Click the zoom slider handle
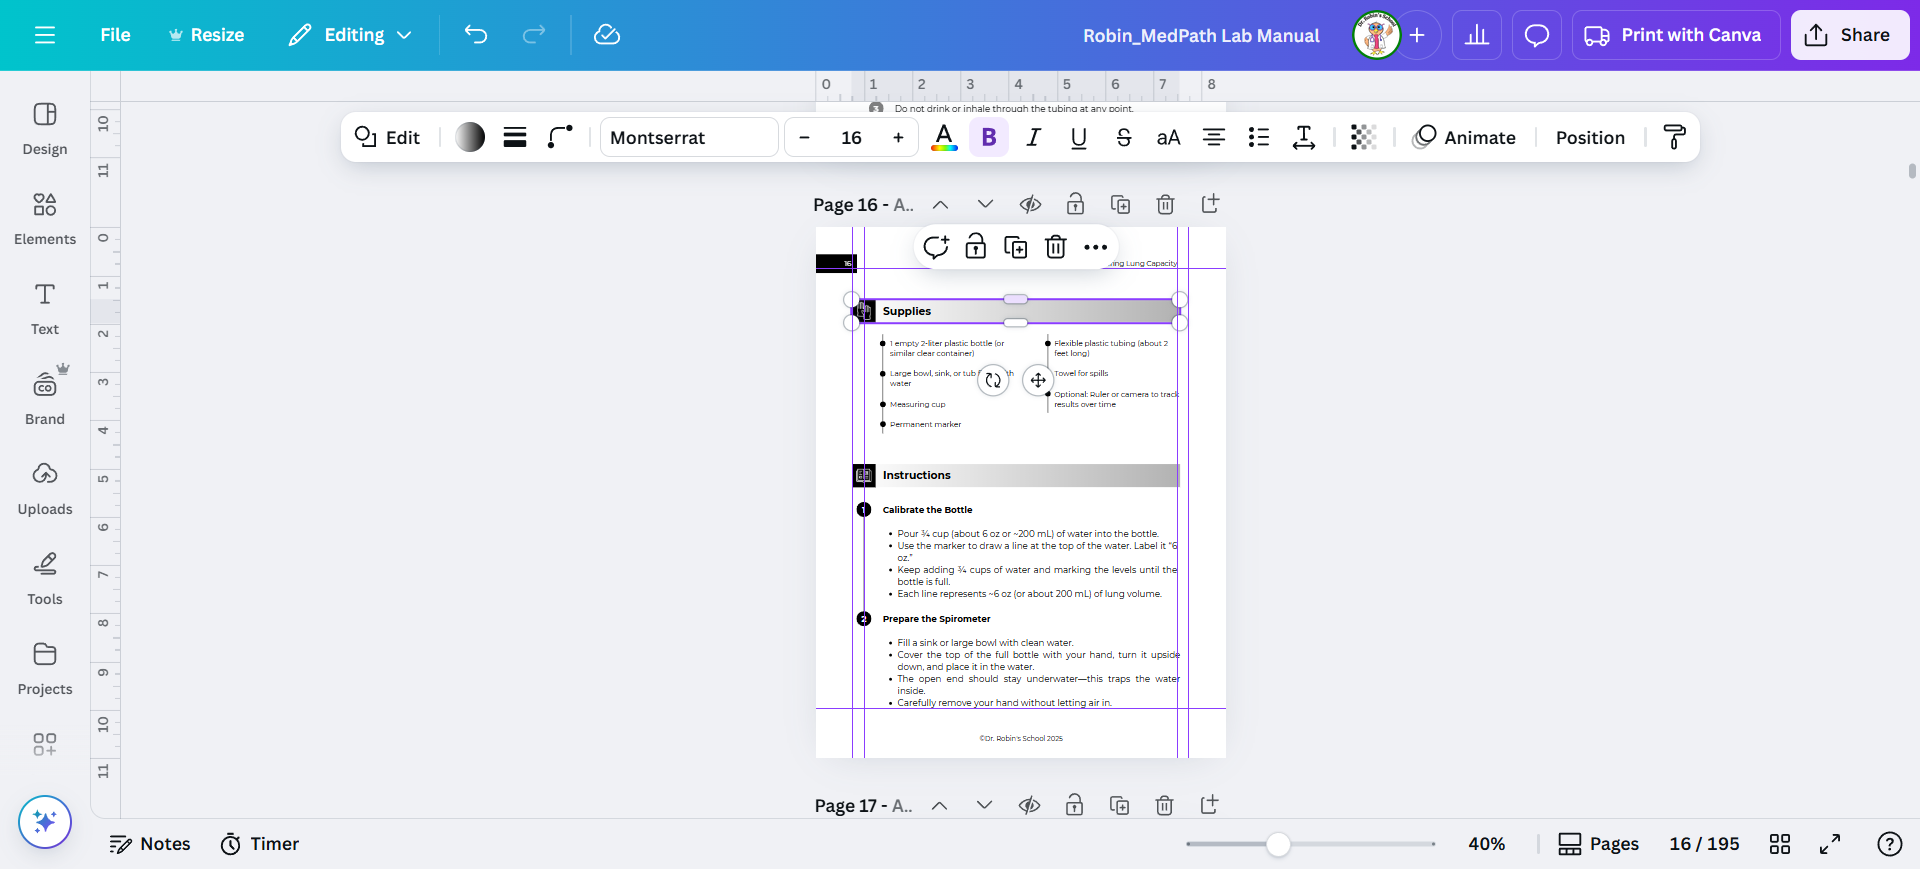Viewport: 1920px width, 869px height. [x=1278, y=844]
